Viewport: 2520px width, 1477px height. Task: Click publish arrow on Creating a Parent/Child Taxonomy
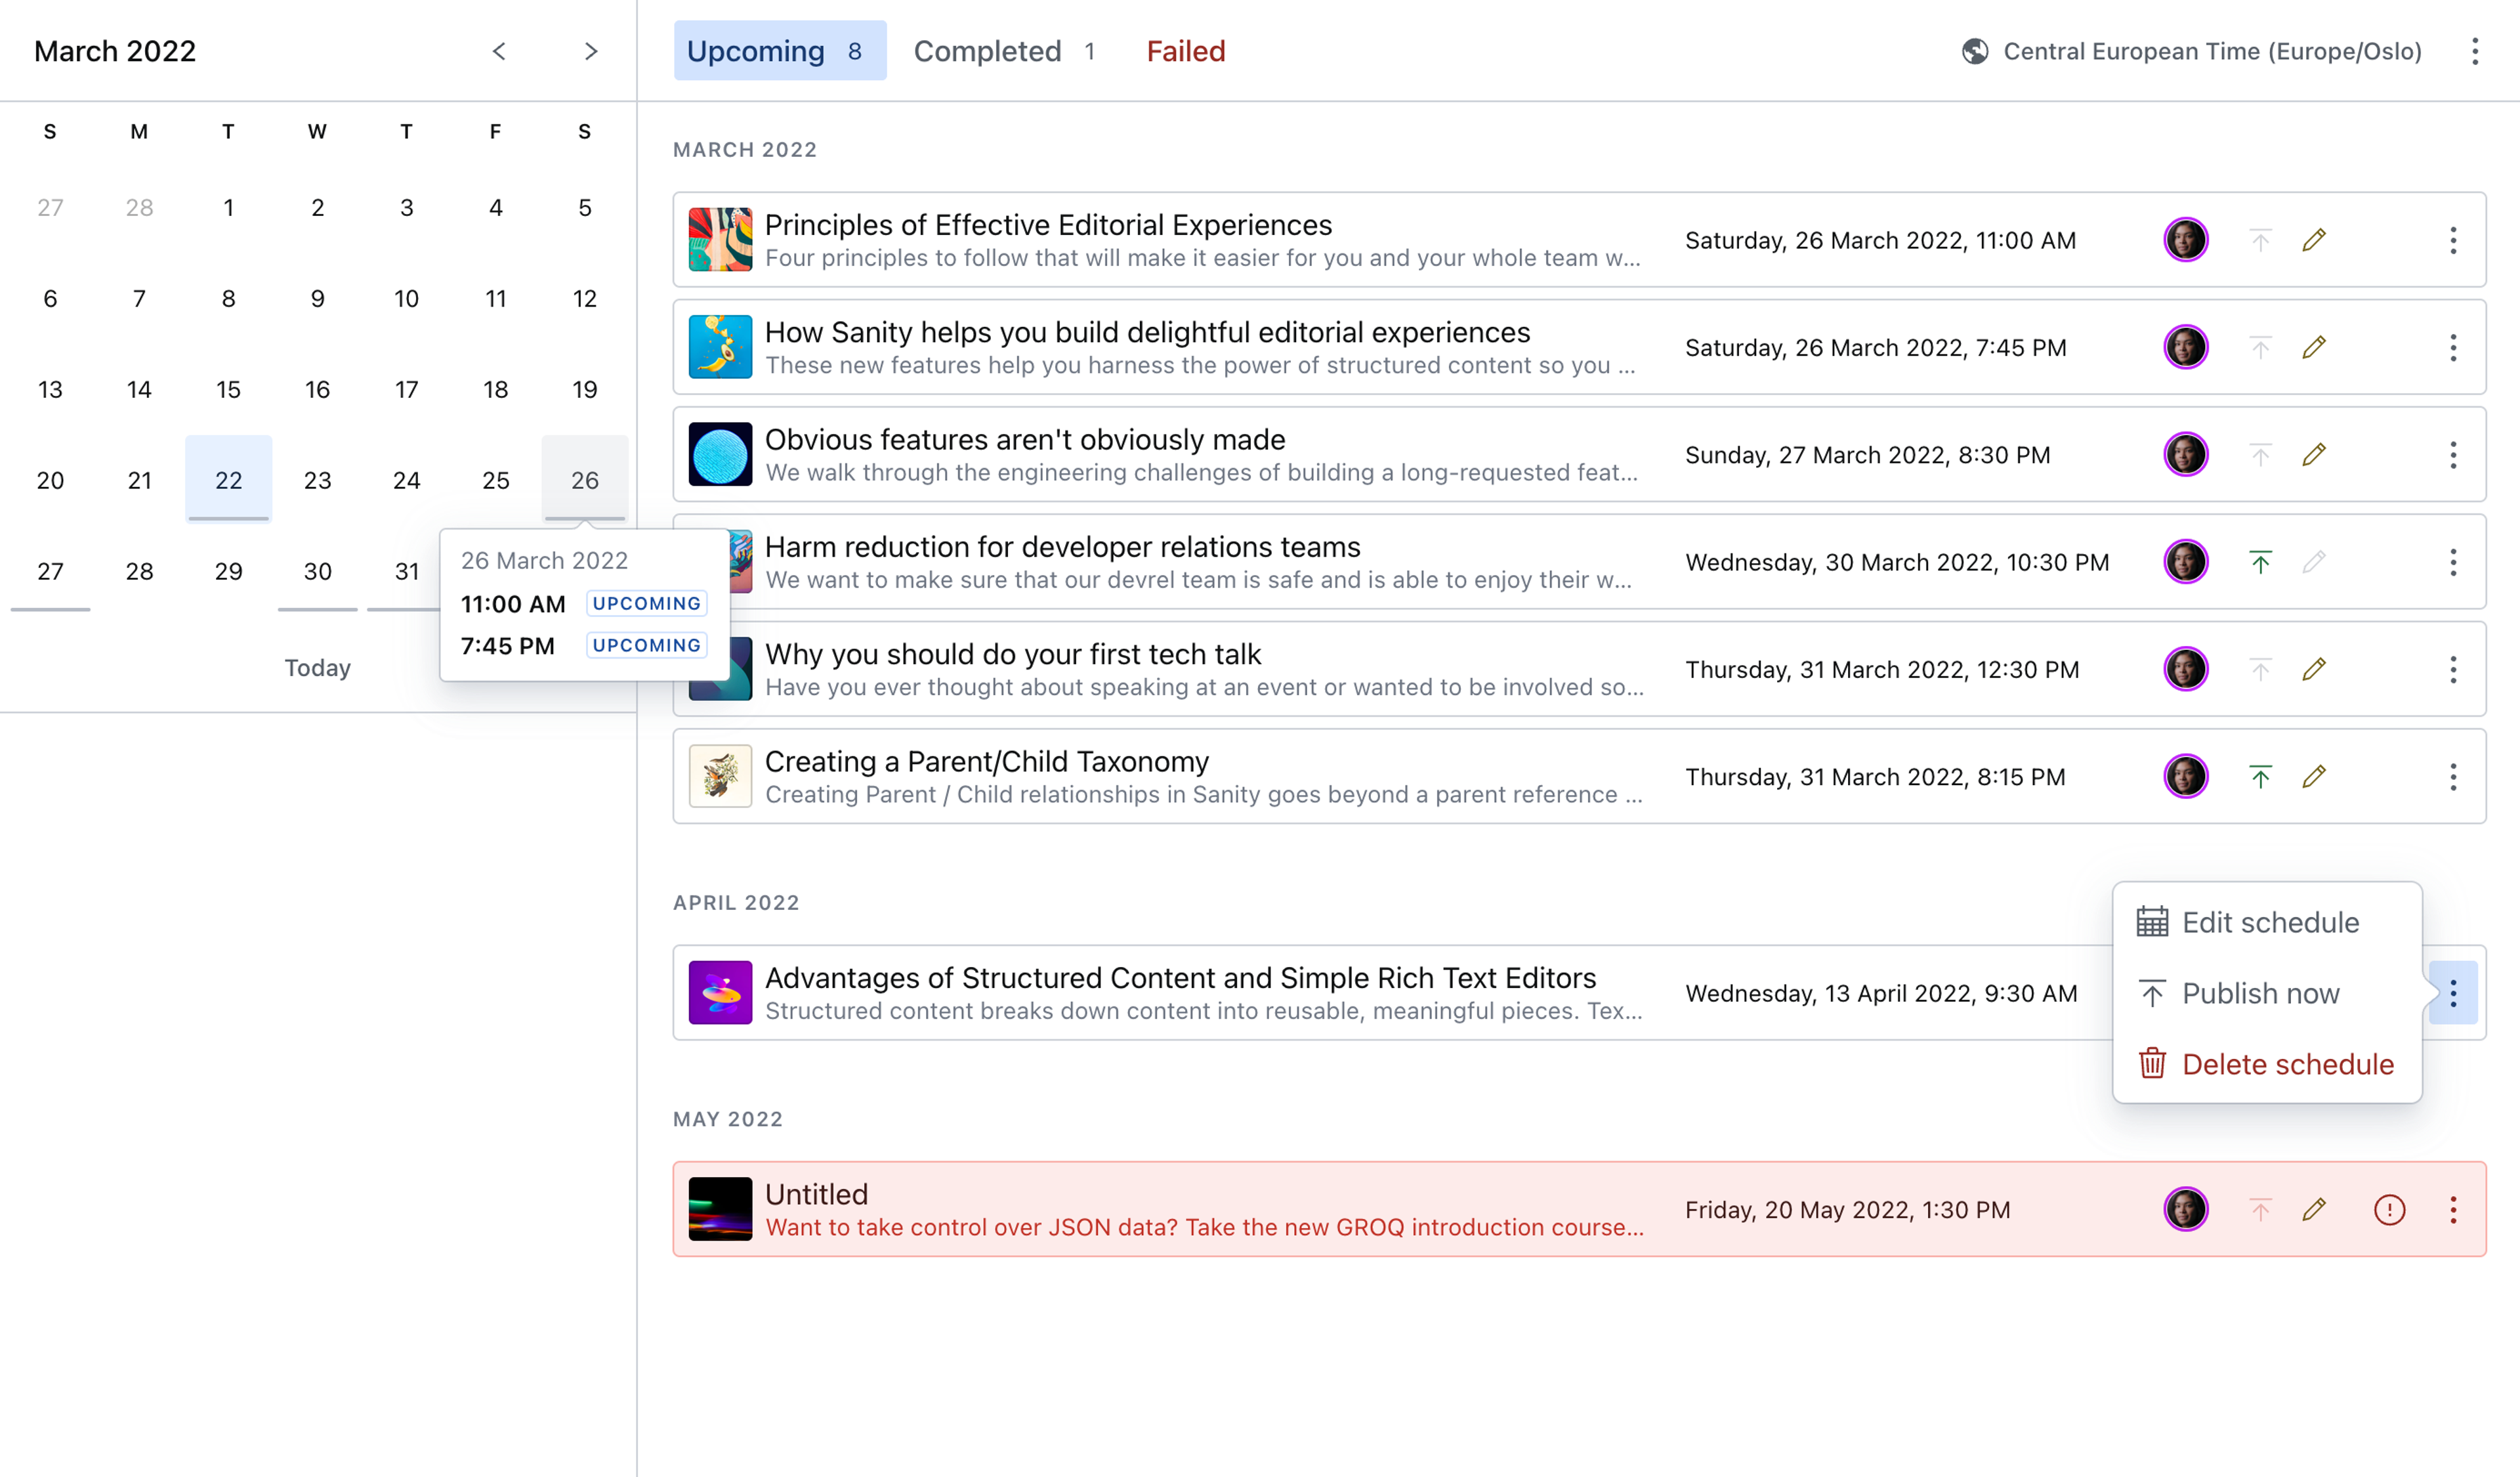point(2260,777)
